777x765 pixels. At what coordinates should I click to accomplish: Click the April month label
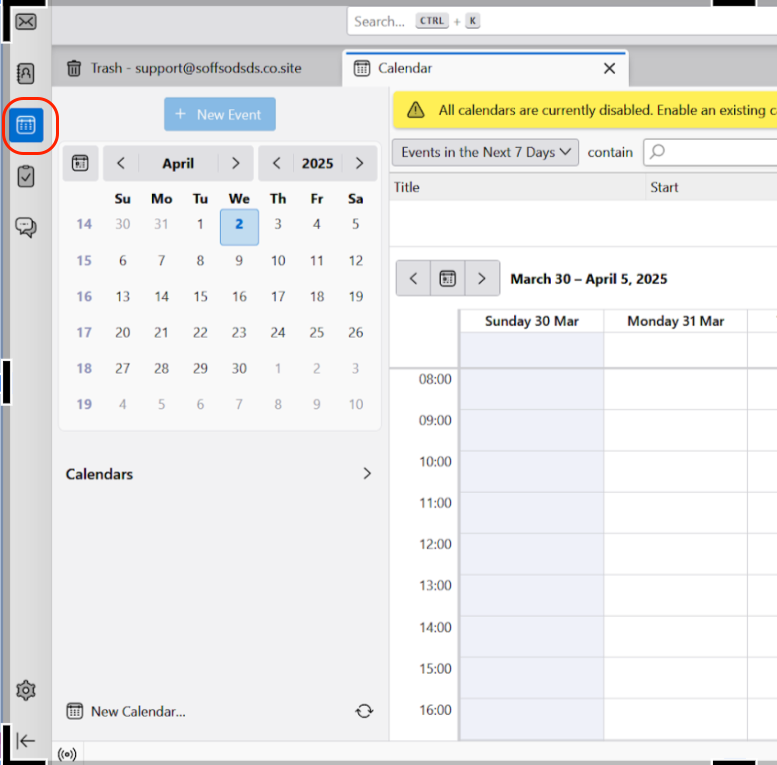[178, 163]
